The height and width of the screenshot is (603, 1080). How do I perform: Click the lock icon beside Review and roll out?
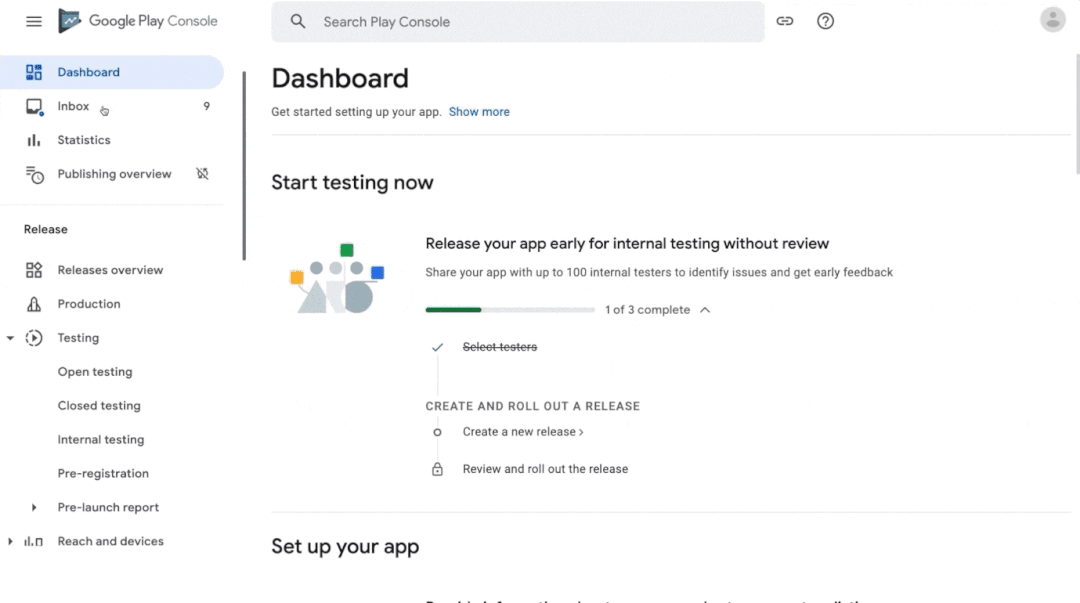tap(437, 469)
